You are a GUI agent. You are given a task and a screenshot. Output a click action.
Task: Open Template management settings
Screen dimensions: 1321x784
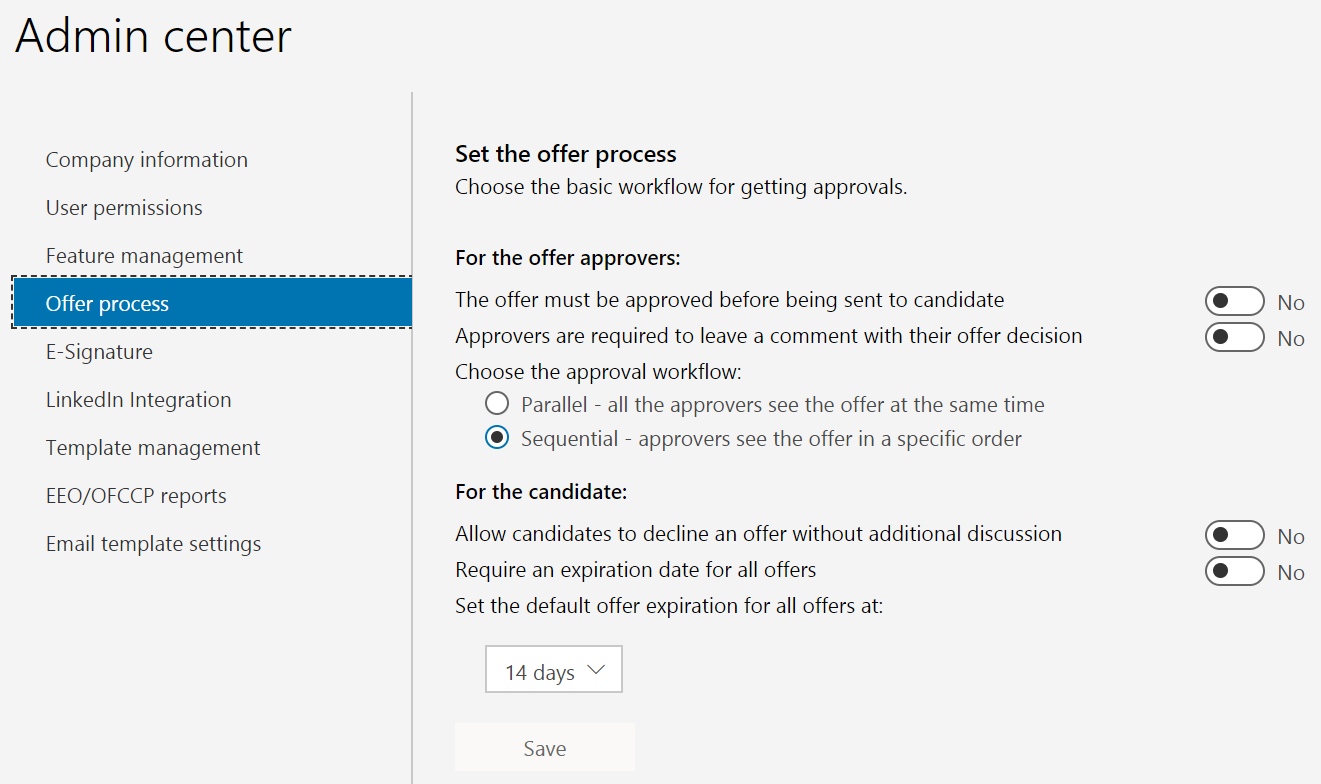tap(152, 447)
